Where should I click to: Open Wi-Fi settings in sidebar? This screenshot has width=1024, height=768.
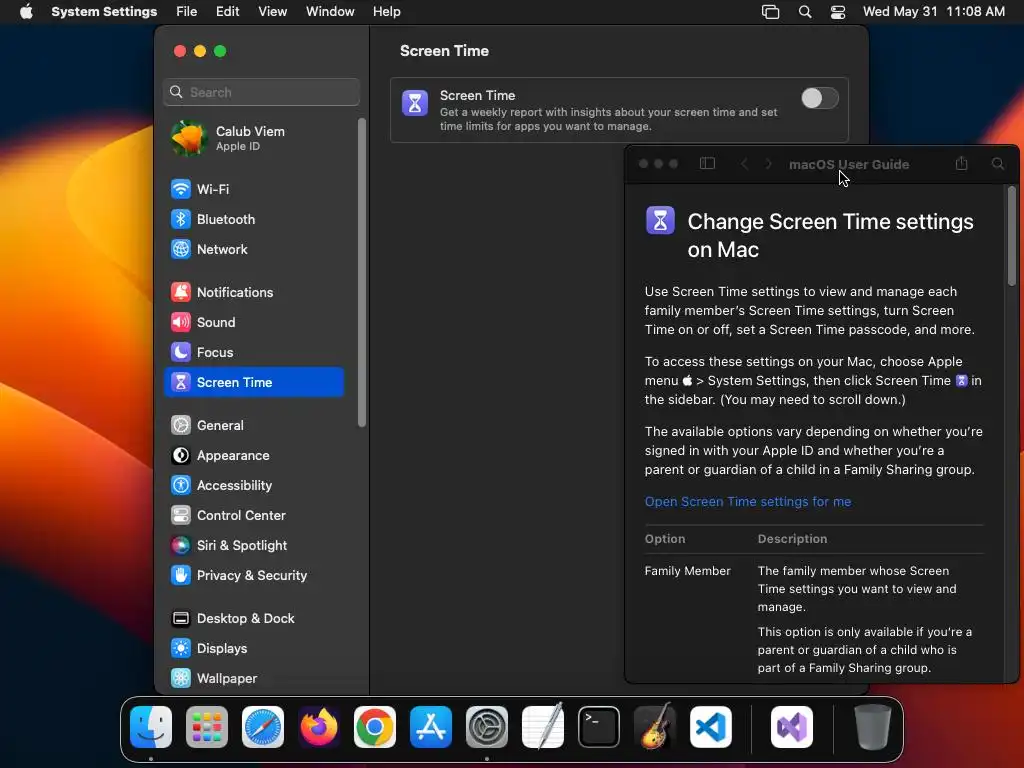click(253, 189)
